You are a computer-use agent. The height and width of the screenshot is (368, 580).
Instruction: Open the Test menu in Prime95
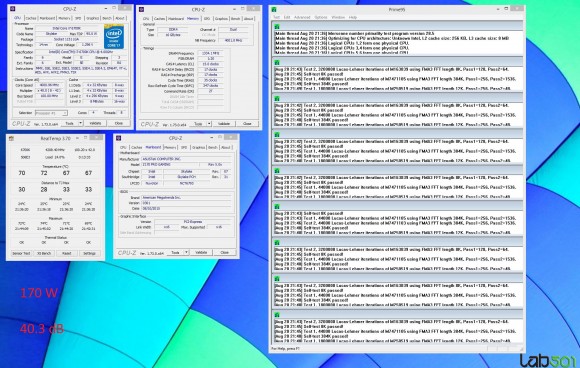pos(276,17)
